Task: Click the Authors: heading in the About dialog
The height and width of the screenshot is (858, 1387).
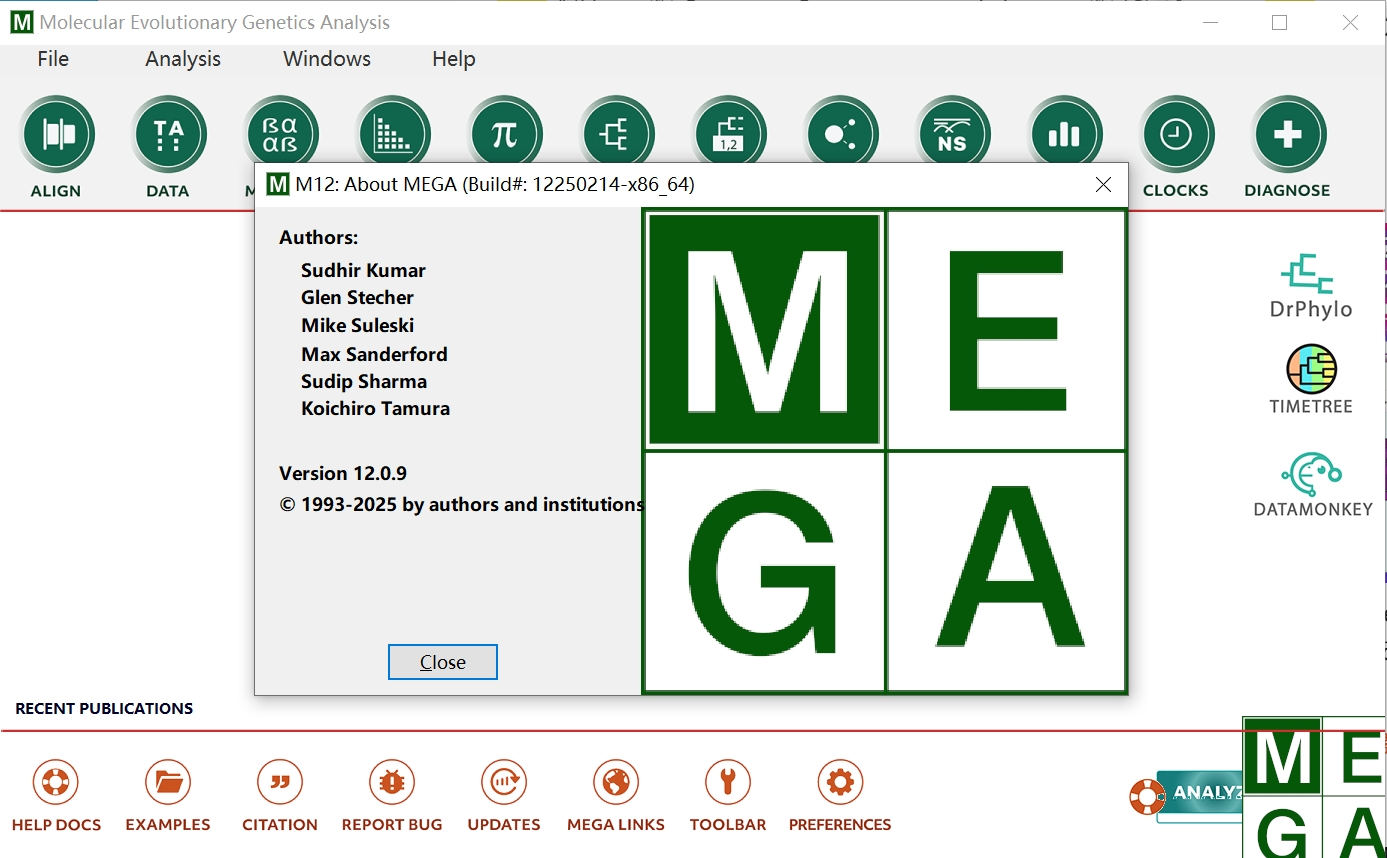Action: pos(318,237)
